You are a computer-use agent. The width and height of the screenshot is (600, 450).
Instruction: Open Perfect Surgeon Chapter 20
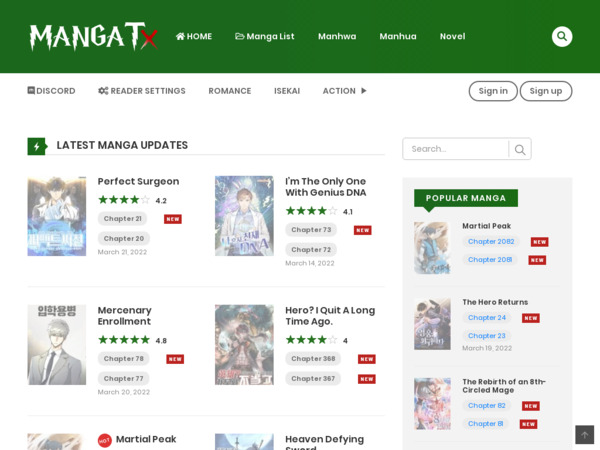(x=124, y=238)
